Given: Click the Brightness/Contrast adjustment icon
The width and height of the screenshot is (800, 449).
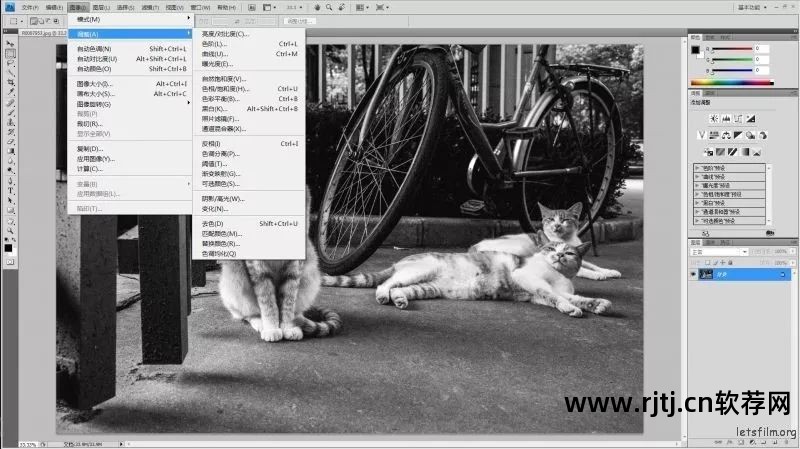Looking at the screenshot, I should [713, 118].
